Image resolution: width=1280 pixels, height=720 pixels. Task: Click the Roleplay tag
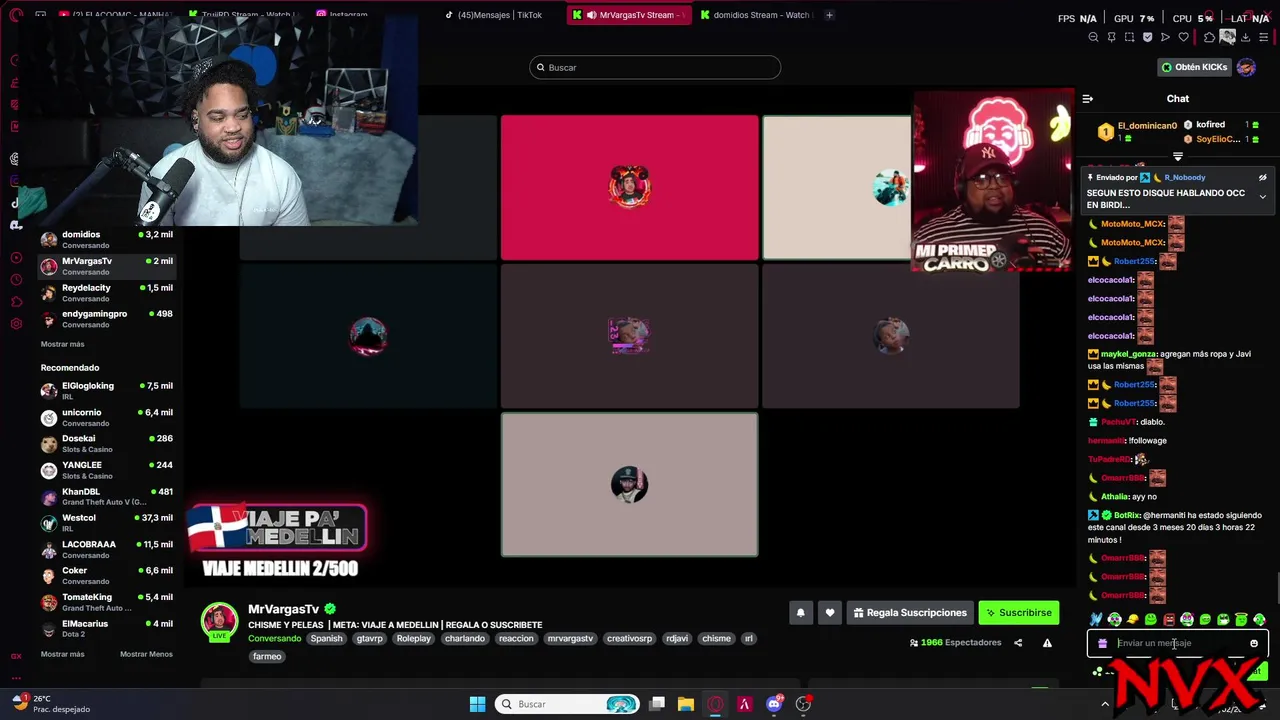(x=414, y=638)
